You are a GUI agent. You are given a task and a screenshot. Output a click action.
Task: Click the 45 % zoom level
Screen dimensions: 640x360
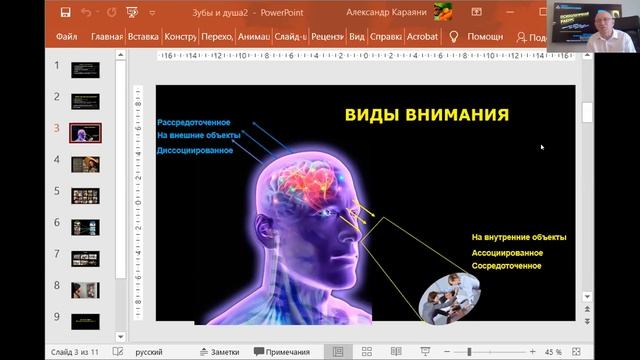click(553, 352)
